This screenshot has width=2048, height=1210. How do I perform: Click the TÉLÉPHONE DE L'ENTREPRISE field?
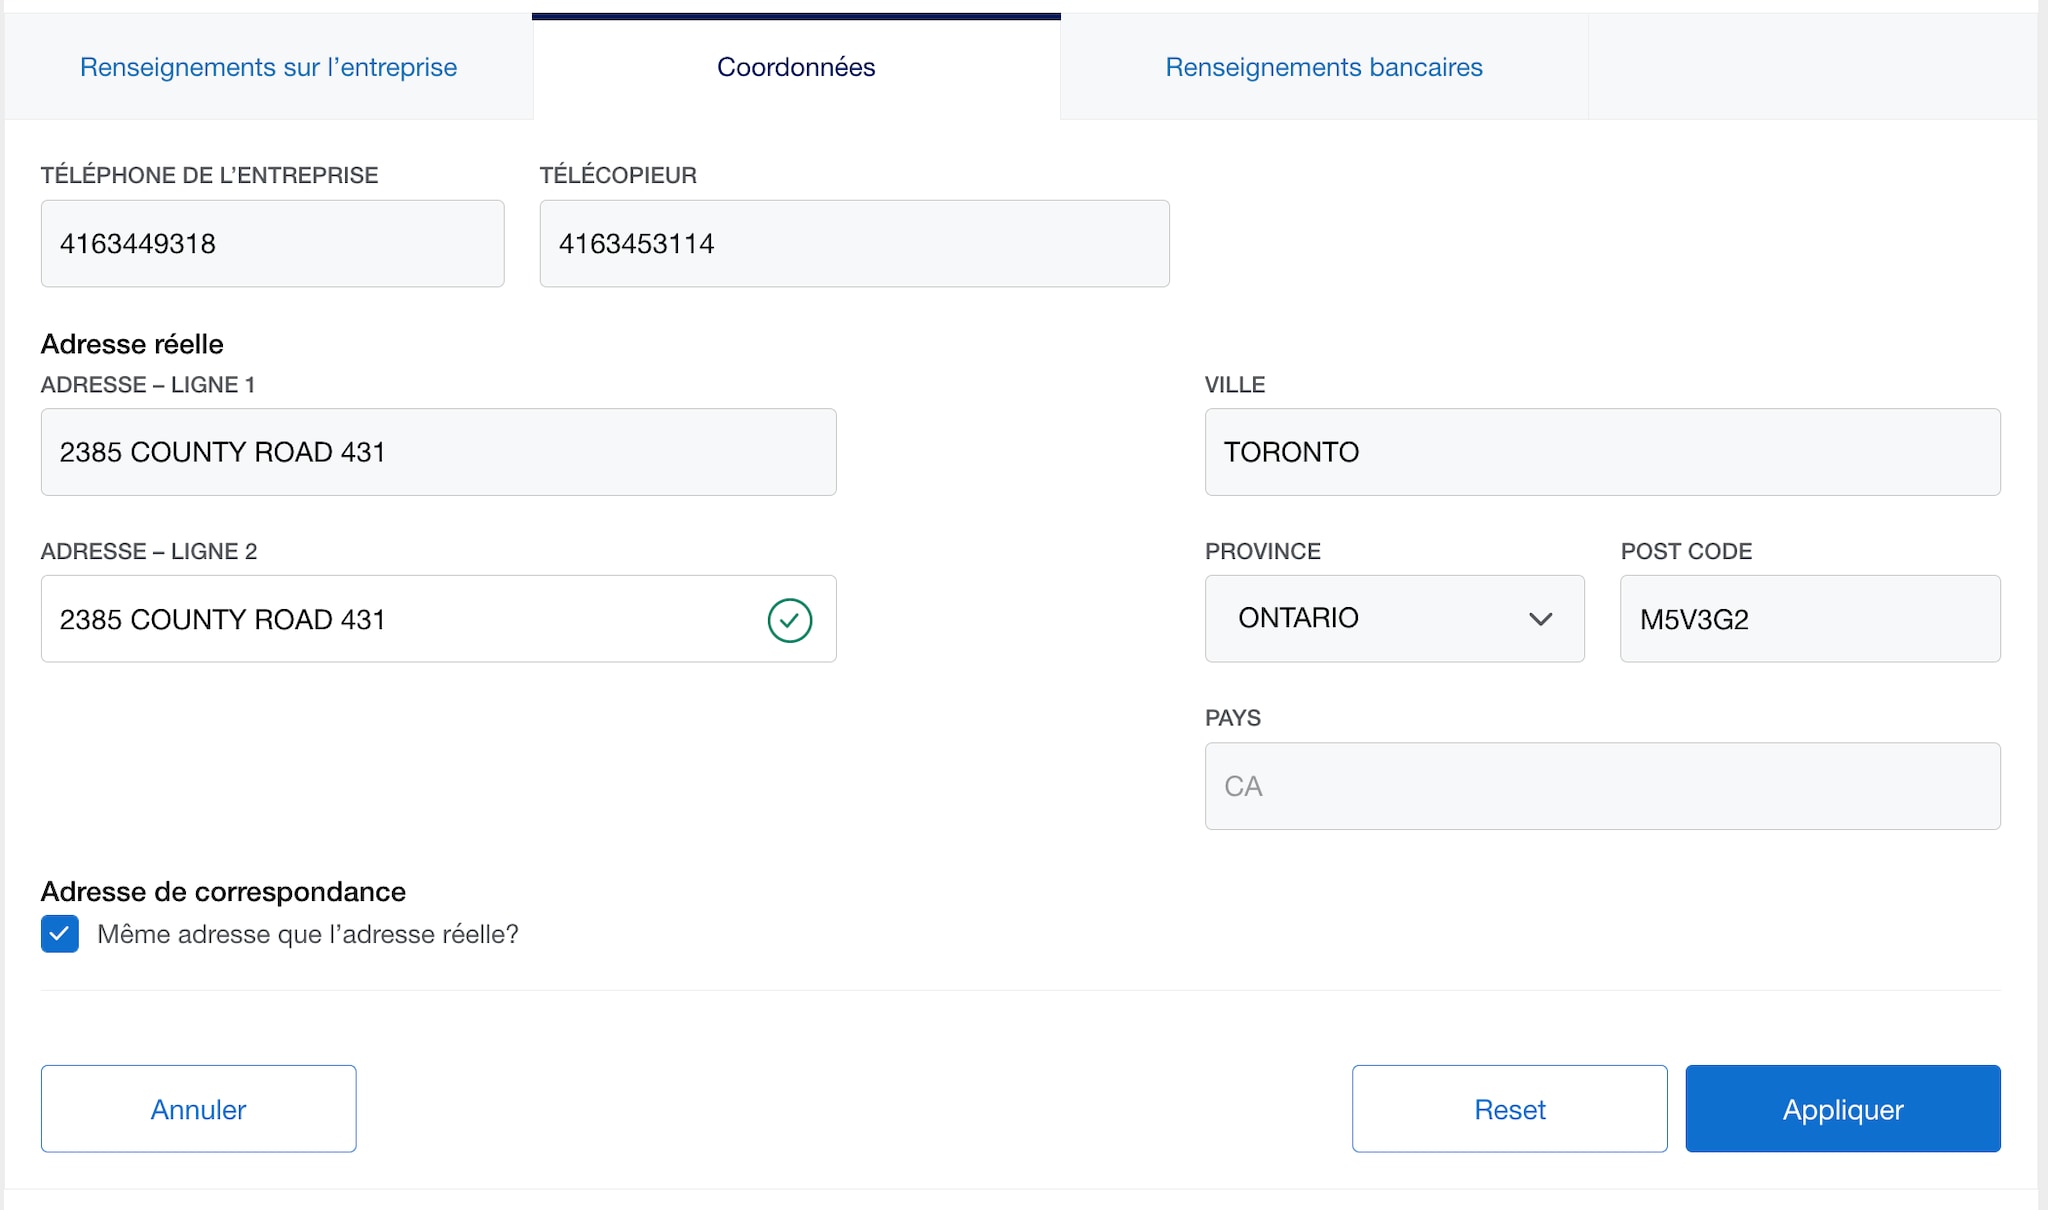[271, 243]
